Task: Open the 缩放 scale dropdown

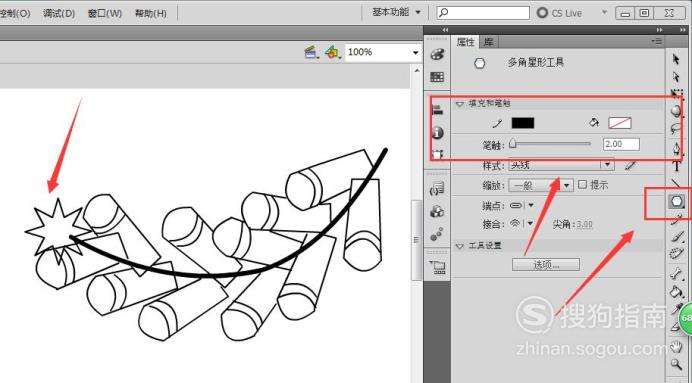Action: pos(541,185)
